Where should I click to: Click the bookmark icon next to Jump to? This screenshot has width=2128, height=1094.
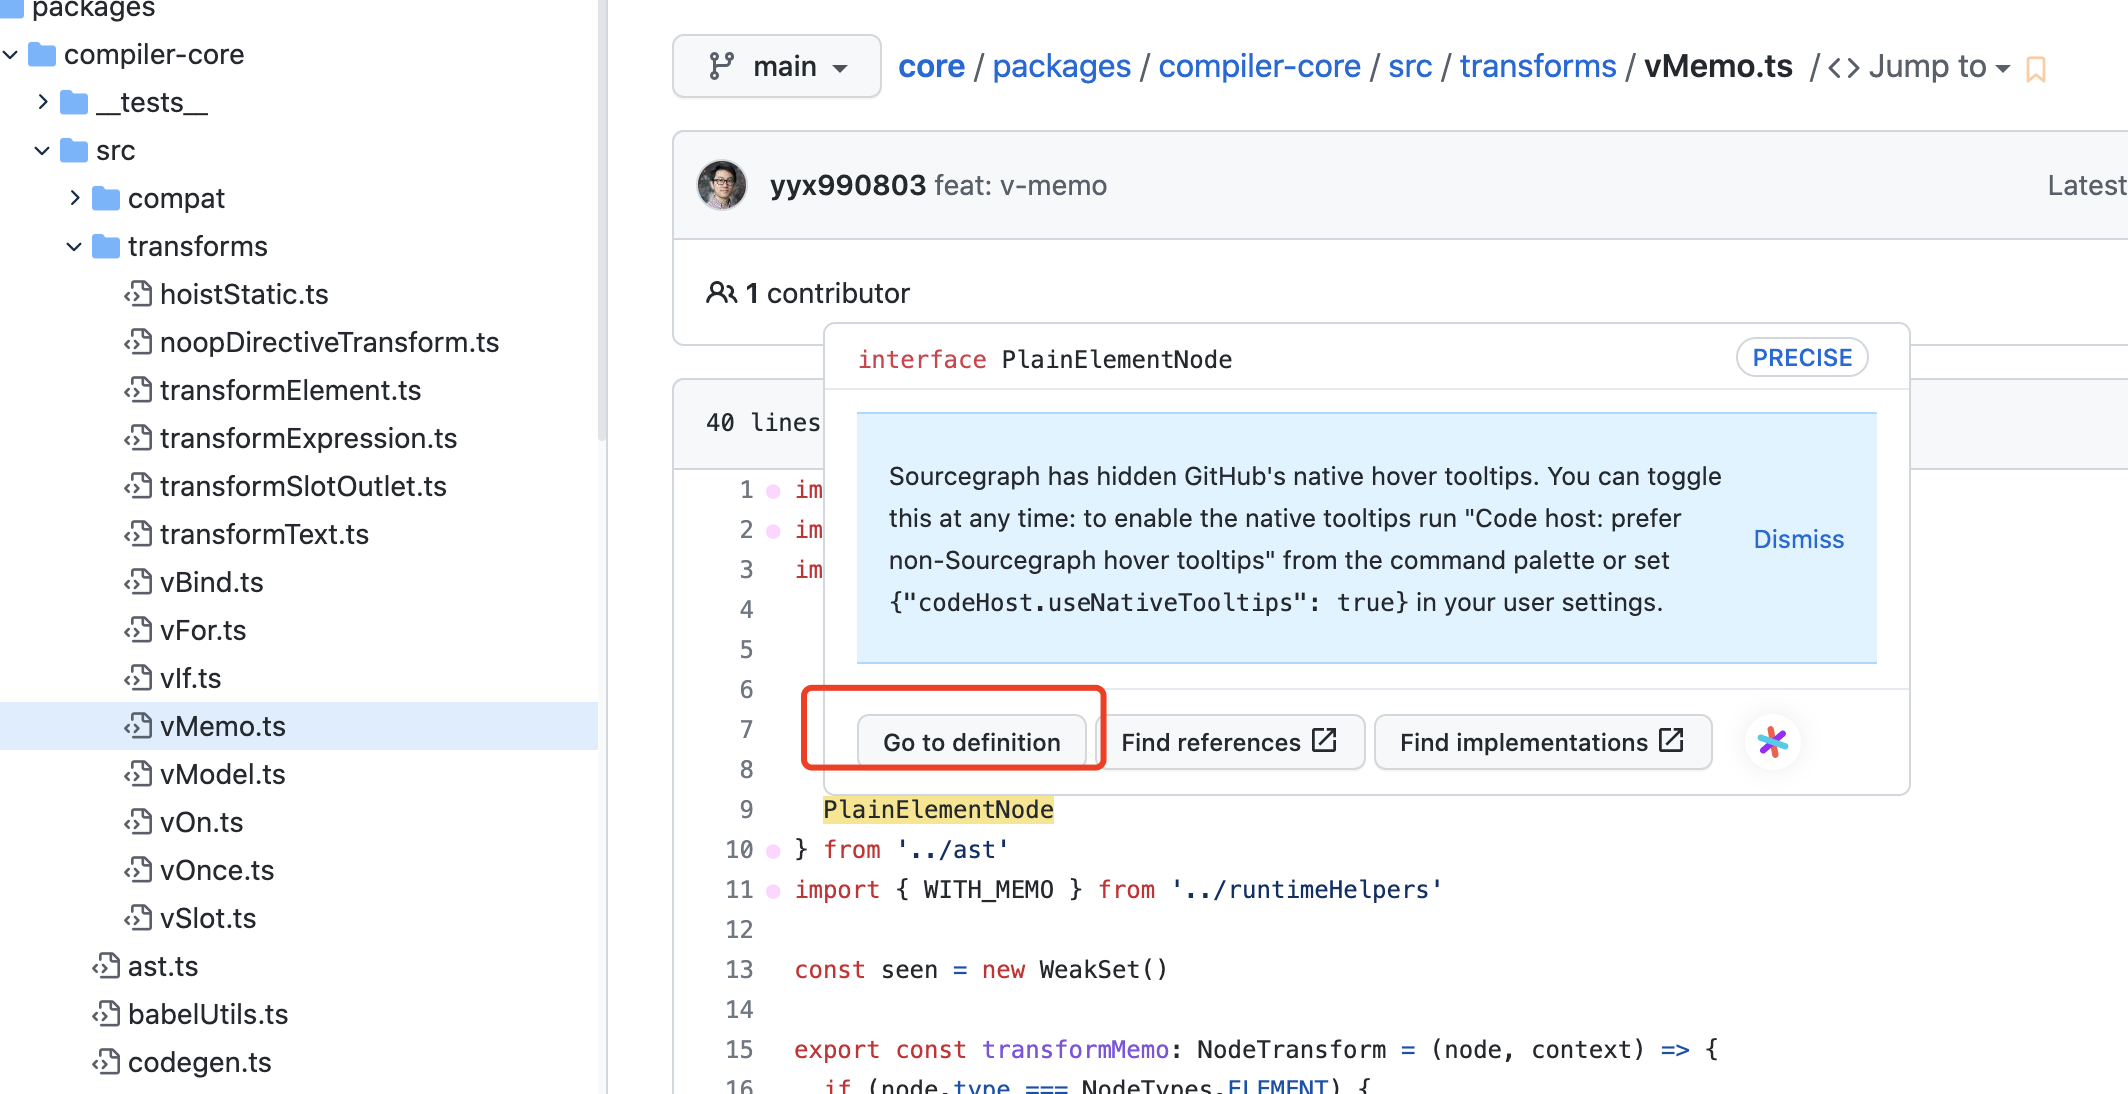coord(2036,69)
